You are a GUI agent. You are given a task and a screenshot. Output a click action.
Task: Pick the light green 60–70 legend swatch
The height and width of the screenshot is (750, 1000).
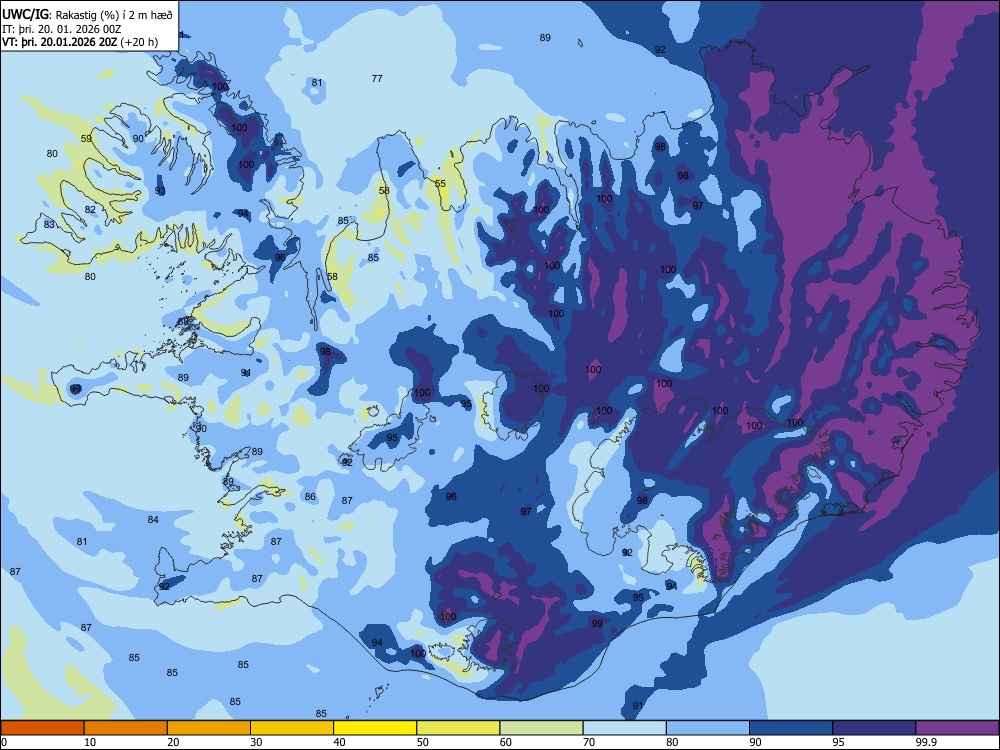point(541,728)
